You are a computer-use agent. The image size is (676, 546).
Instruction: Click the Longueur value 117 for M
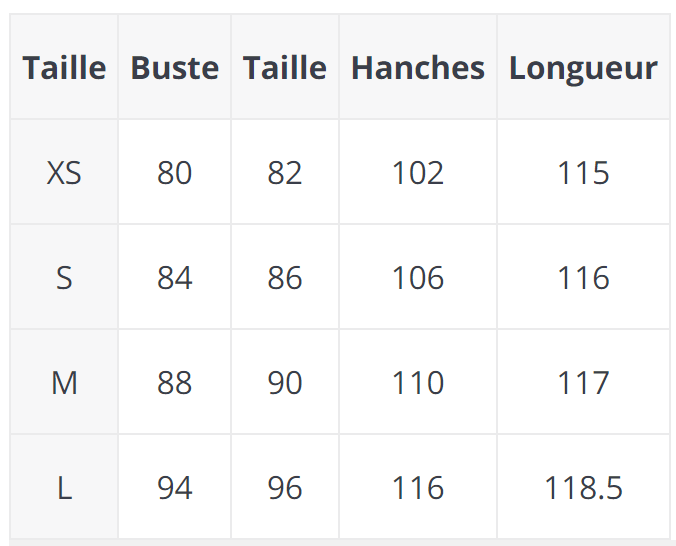pos(583,382)
